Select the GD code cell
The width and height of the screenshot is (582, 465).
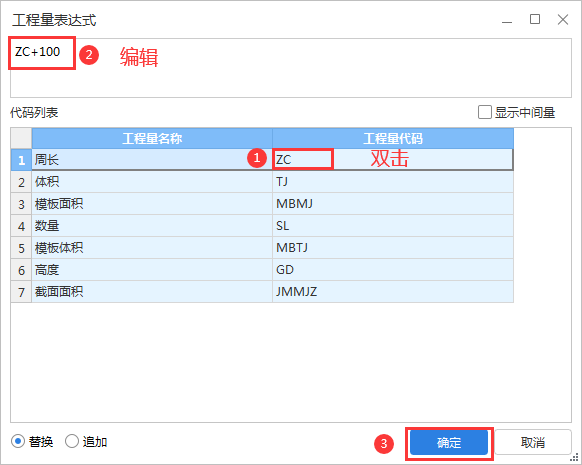pos(393,270)
